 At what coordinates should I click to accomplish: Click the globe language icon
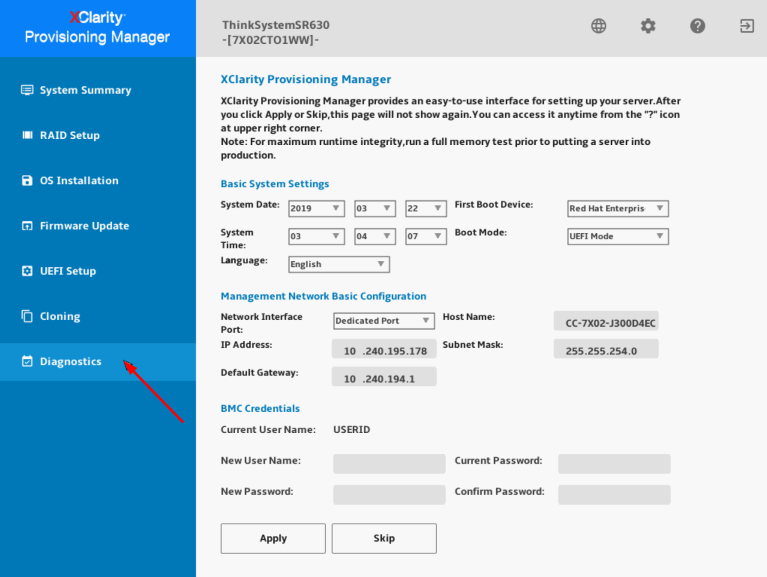598,26
